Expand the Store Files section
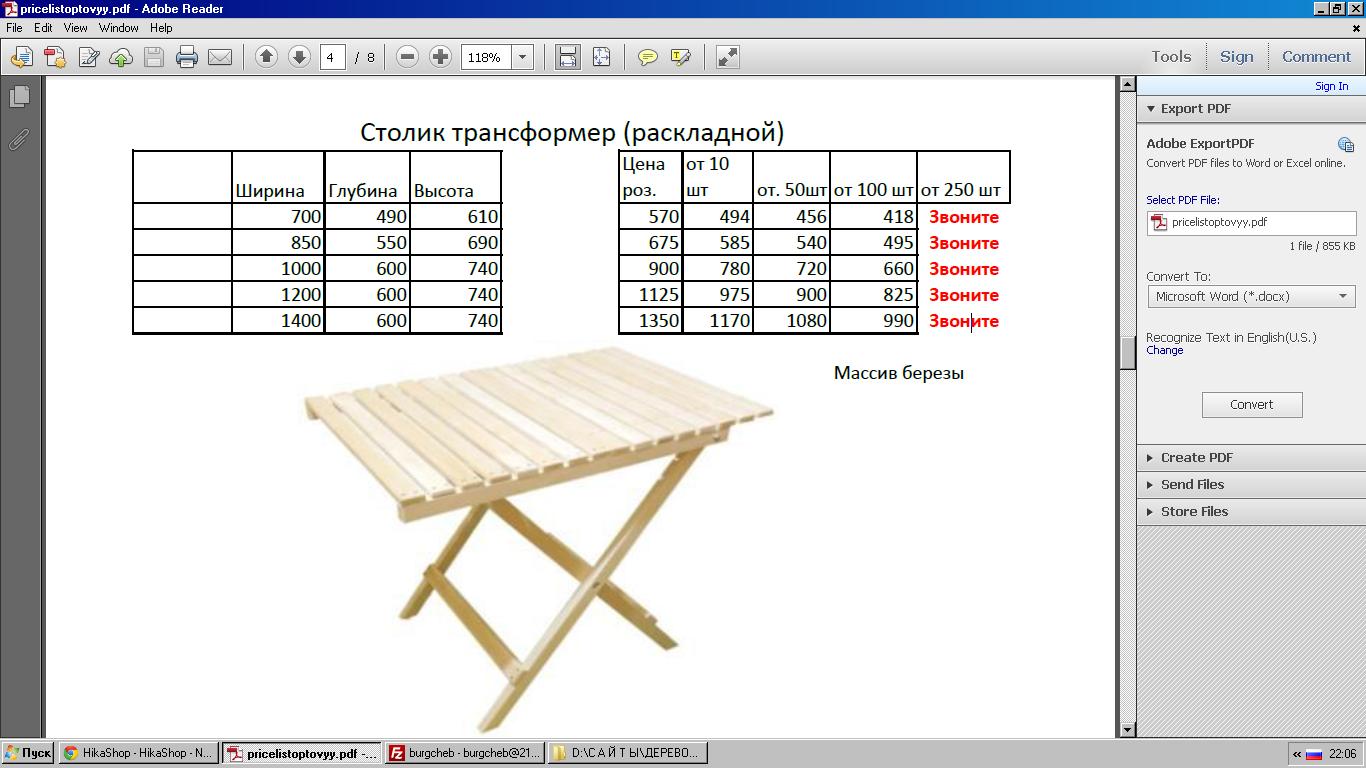The height and width of the screenshot is (768, 1366). pyautogui.click(x=1251, y=511)
